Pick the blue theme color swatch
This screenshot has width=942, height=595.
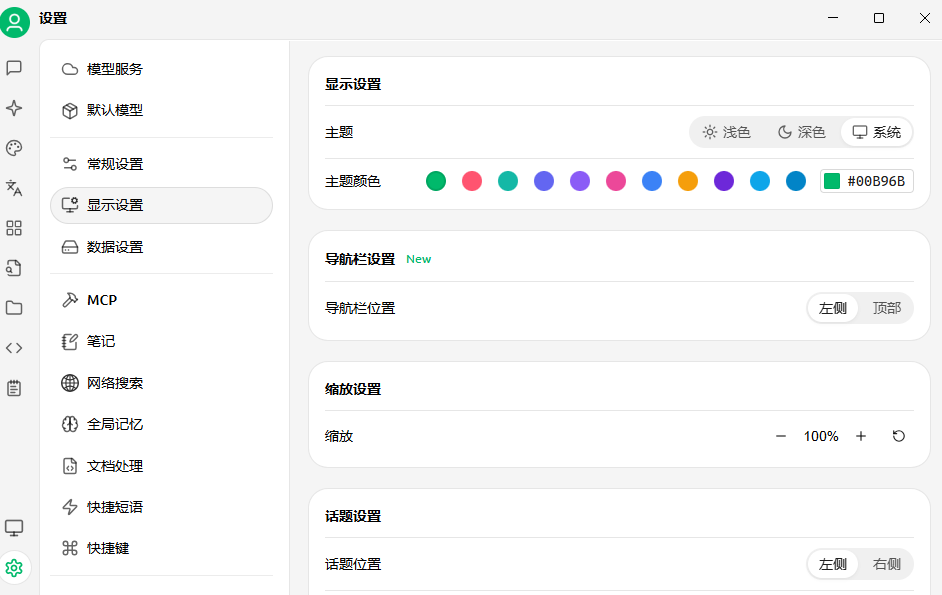(x=652, y=181)
